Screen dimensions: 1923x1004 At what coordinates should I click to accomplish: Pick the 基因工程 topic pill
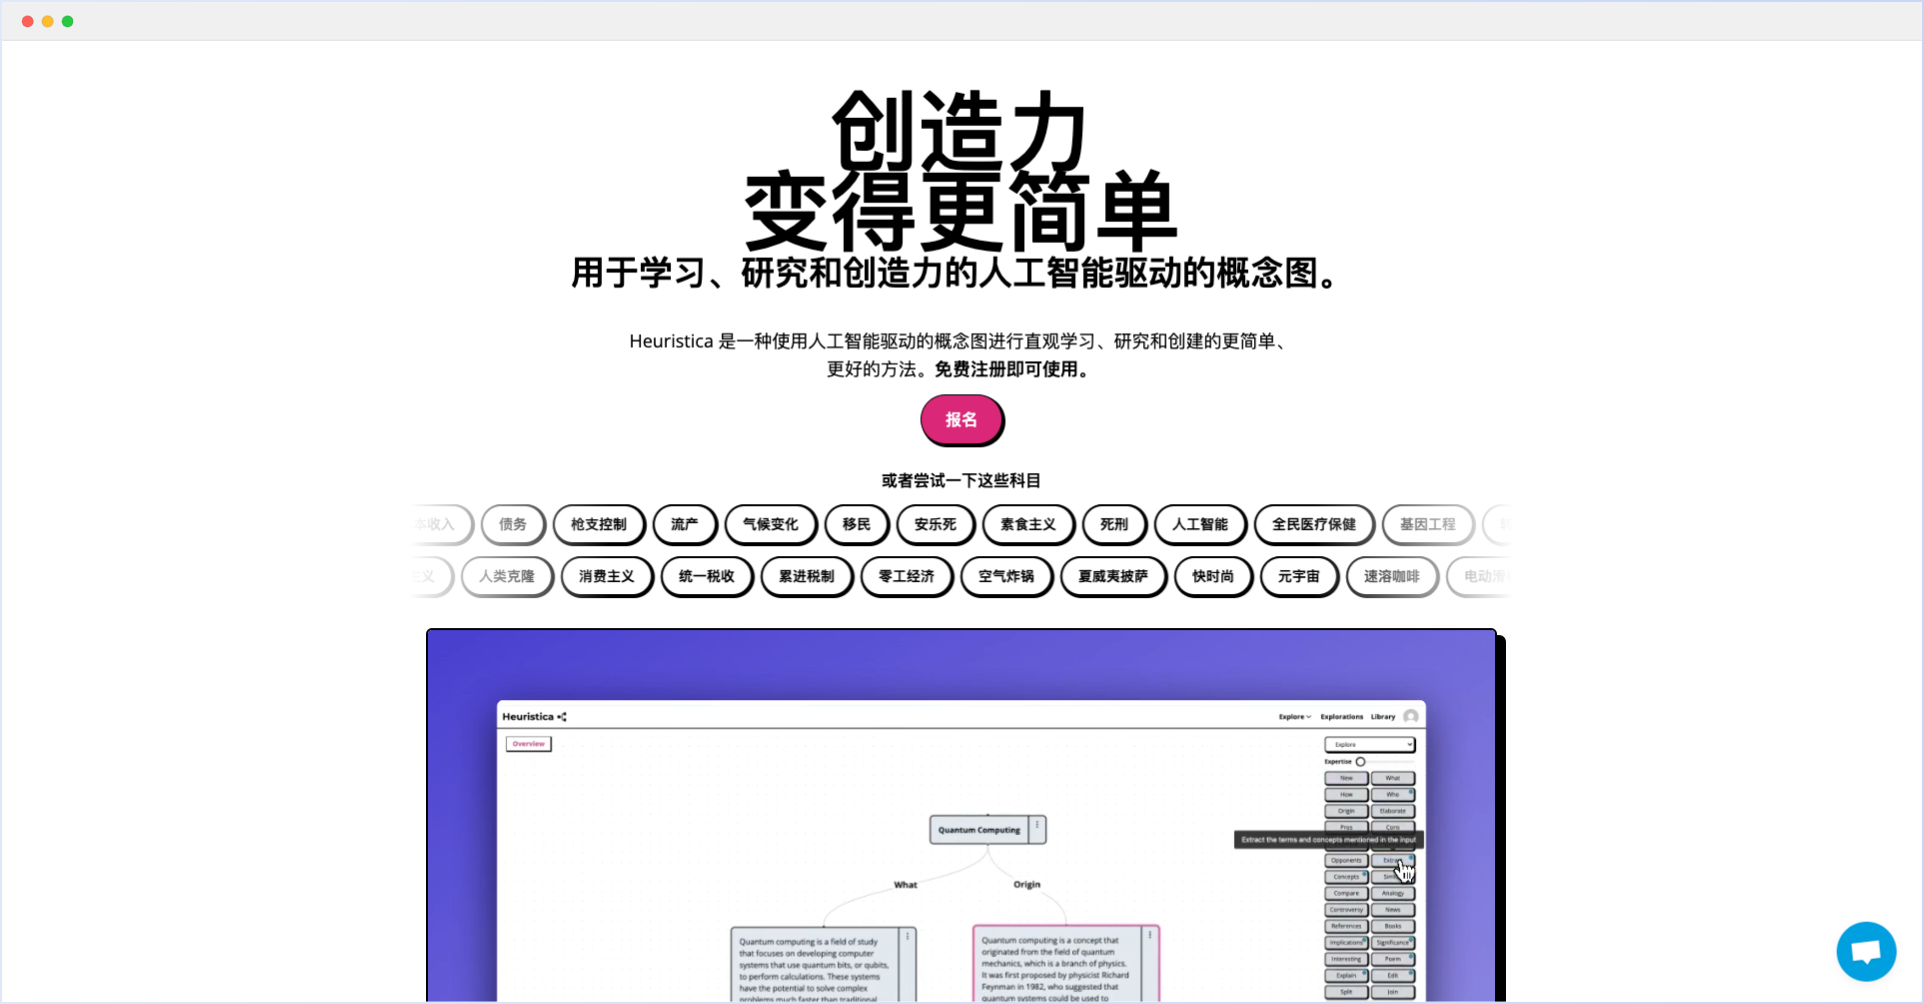(1428, 524)
